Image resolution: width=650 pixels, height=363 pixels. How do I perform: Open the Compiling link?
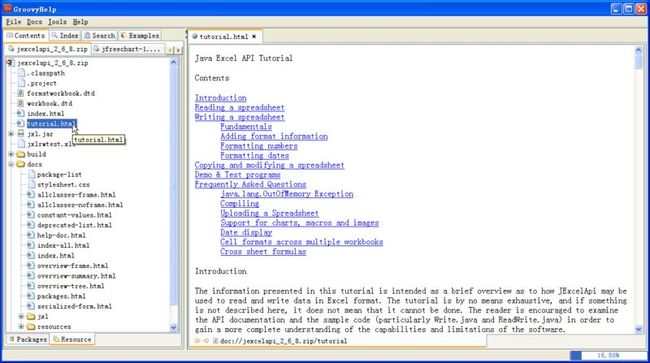point(240,203)
